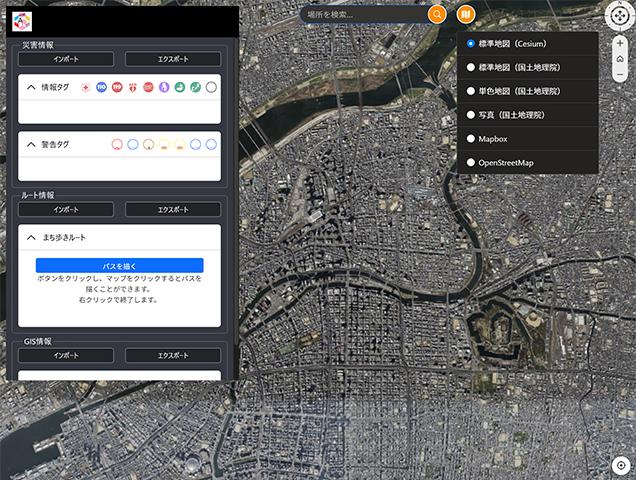Select 写真(国土地理院) basemap
This screenshot has height=480, width=636.
(x=528, y=115)
